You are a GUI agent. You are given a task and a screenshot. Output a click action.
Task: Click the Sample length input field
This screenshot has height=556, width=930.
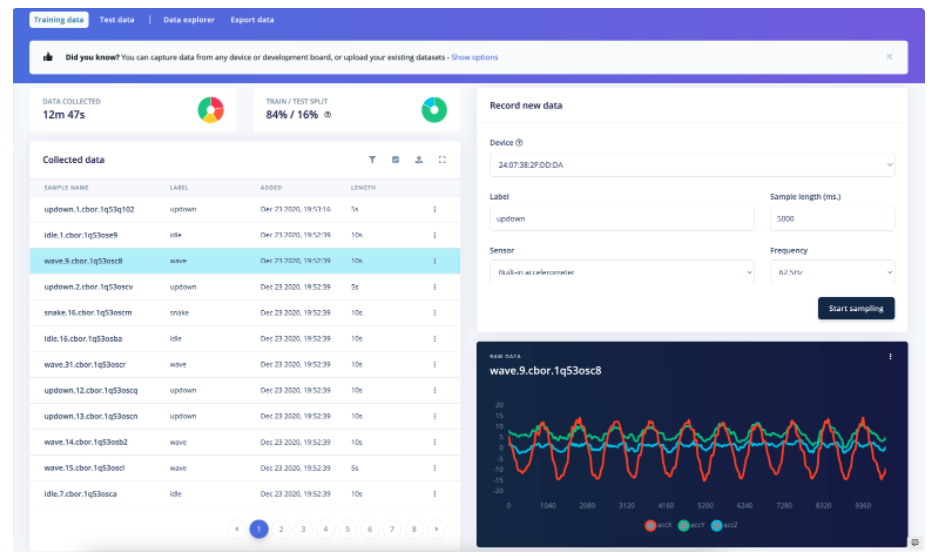(832, 218)
